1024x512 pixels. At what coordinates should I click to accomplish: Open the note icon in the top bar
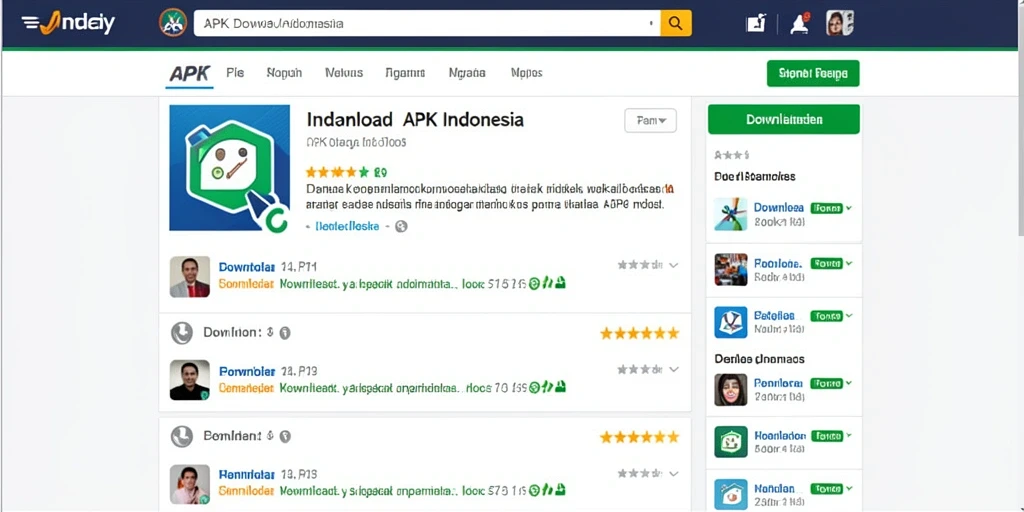click(x=756, y=24)
